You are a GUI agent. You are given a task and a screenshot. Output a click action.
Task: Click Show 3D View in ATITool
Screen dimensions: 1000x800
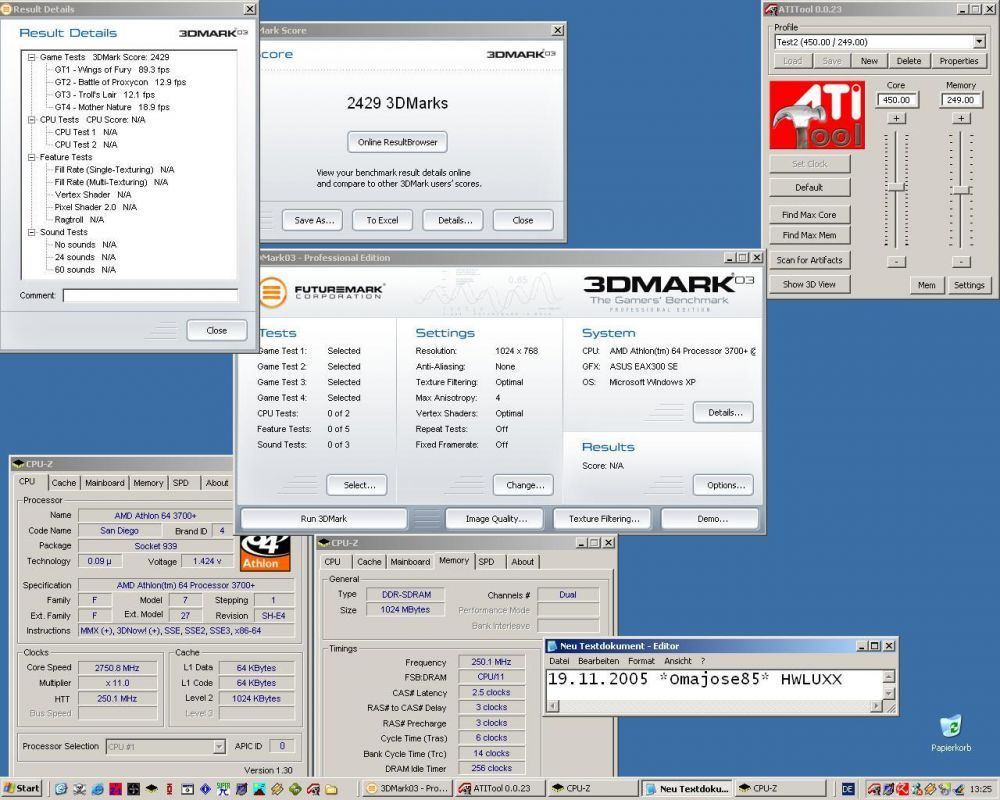pyautogui.click(x=809, y=285)
